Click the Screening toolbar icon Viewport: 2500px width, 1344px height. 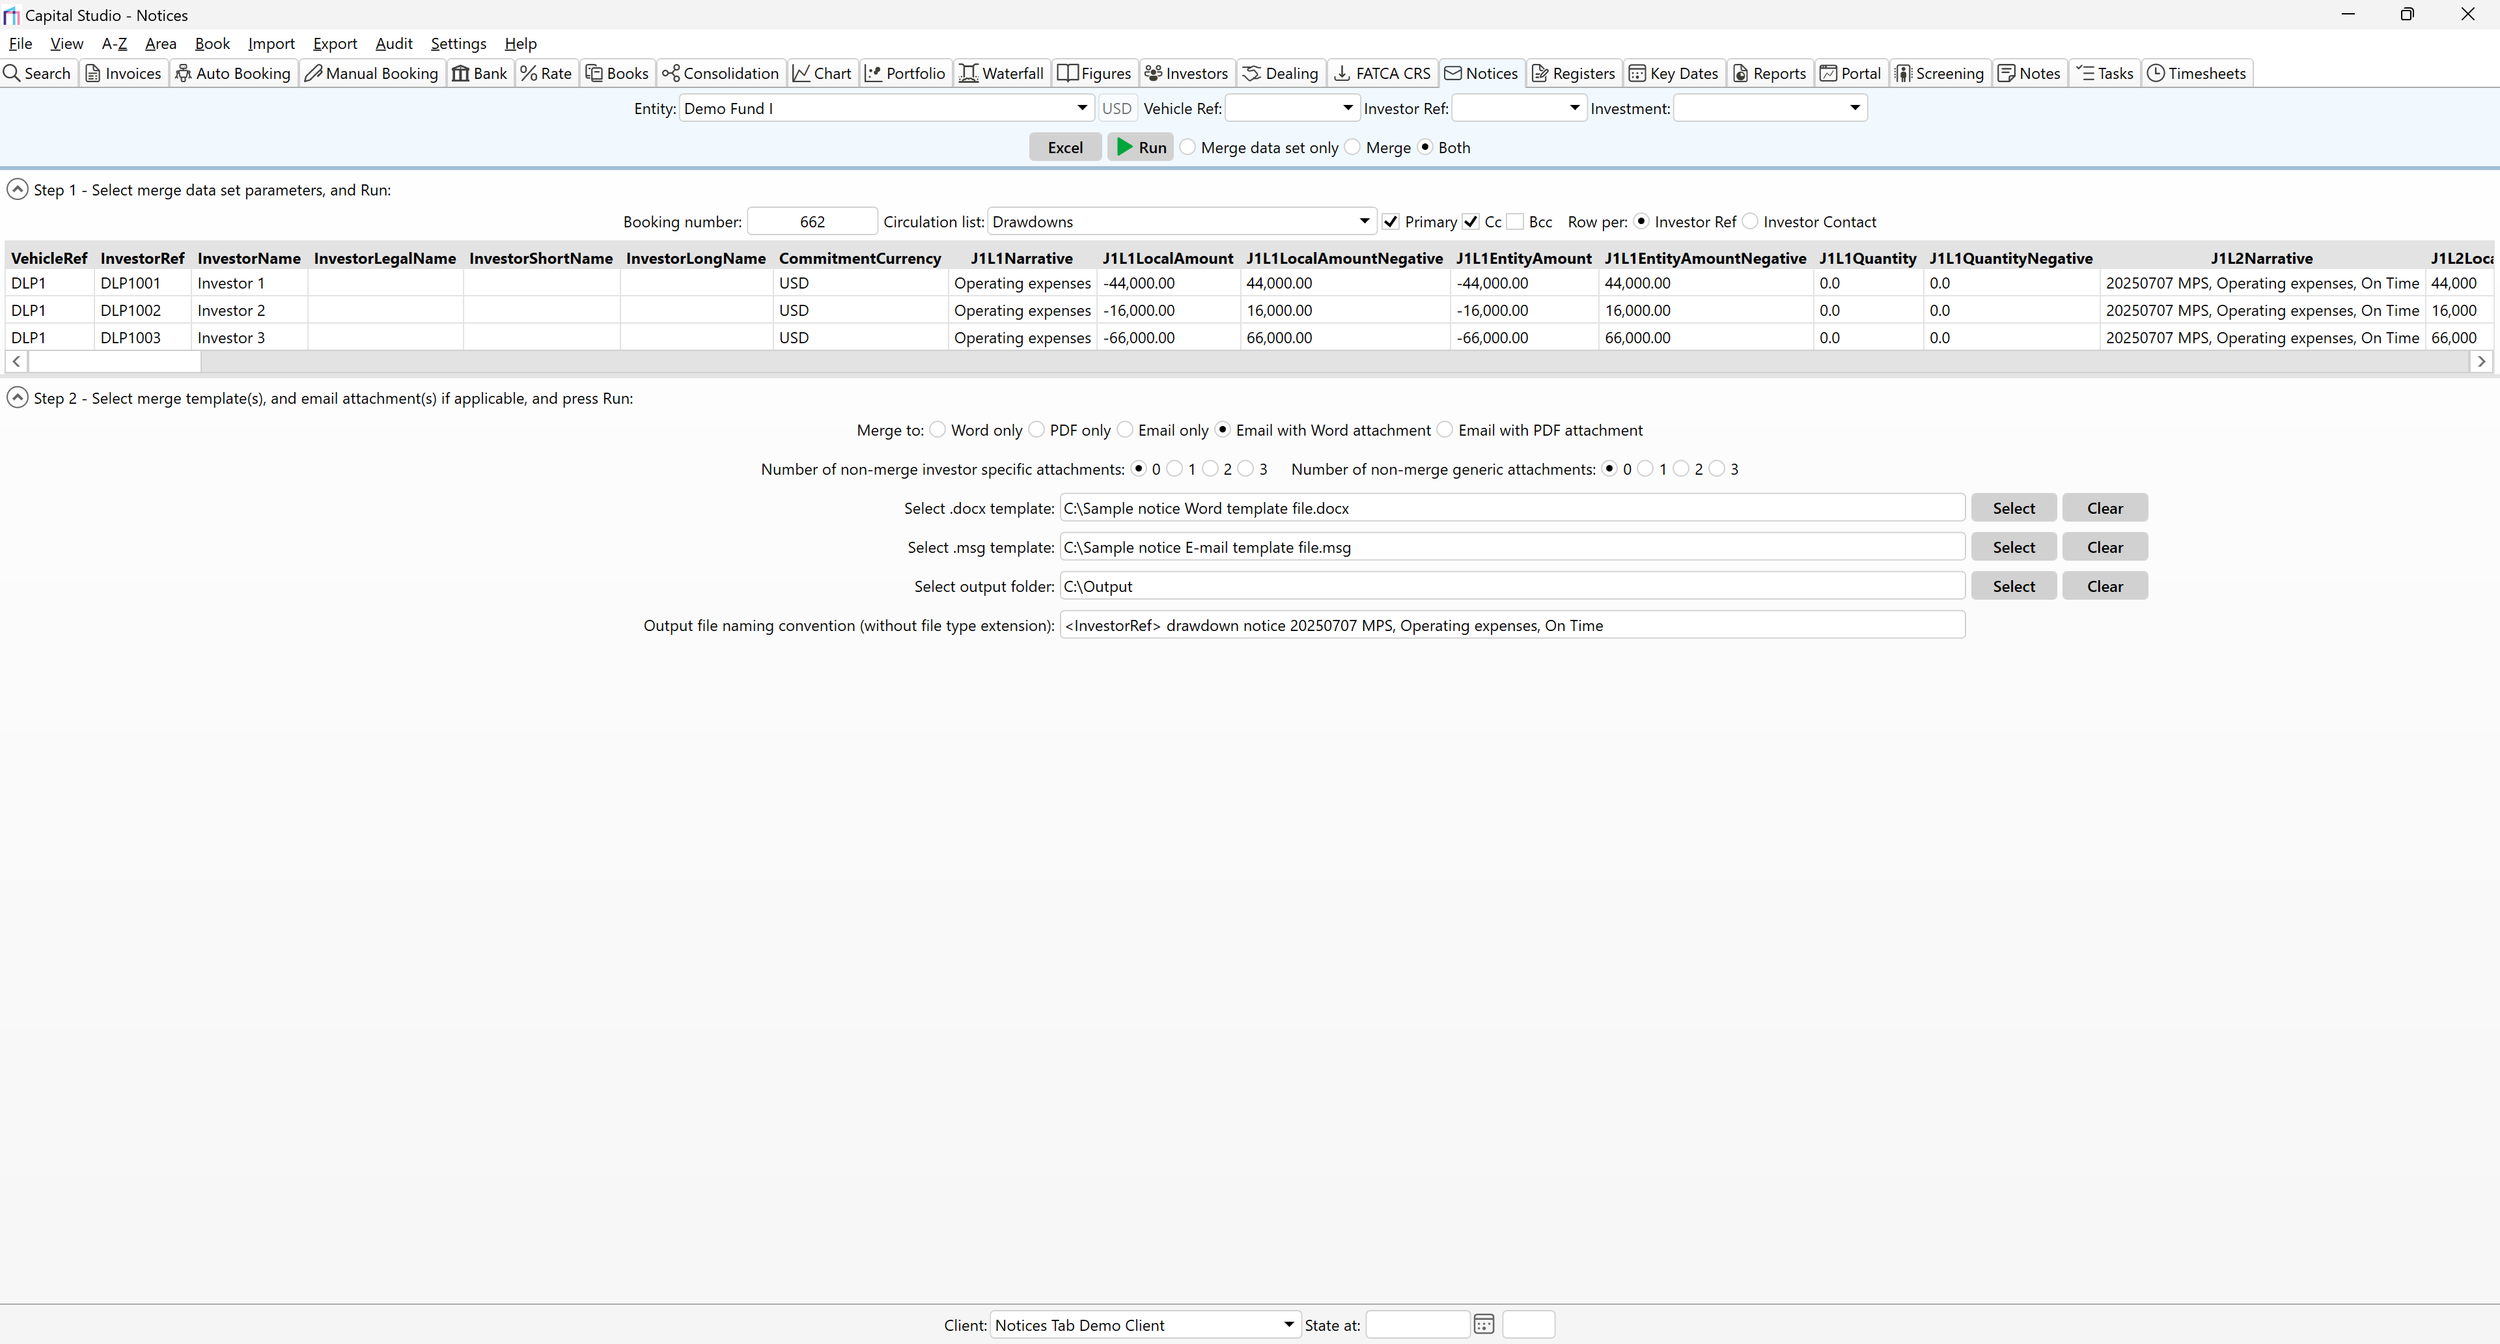(x=1903, y=73)
